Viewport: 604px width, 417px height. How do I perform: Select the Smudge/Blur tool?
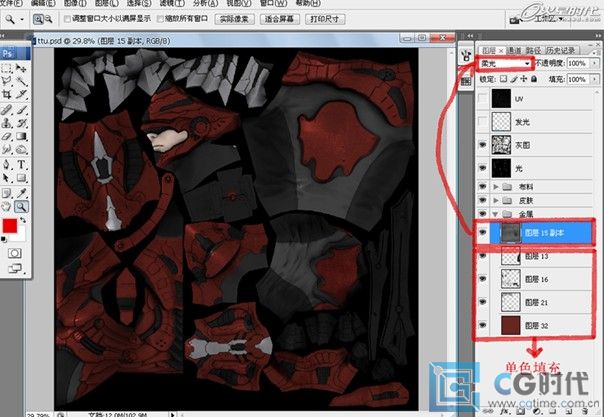pyautogui.click(x=7, y=149)
